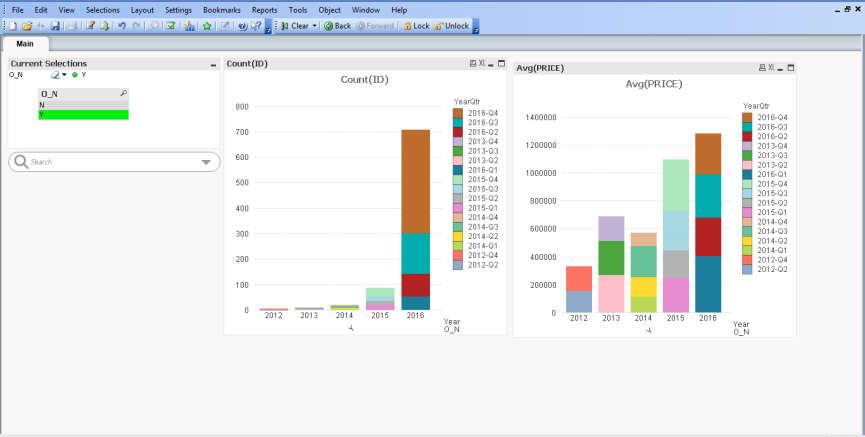Undo last layout change

click(x=122, y=26)
